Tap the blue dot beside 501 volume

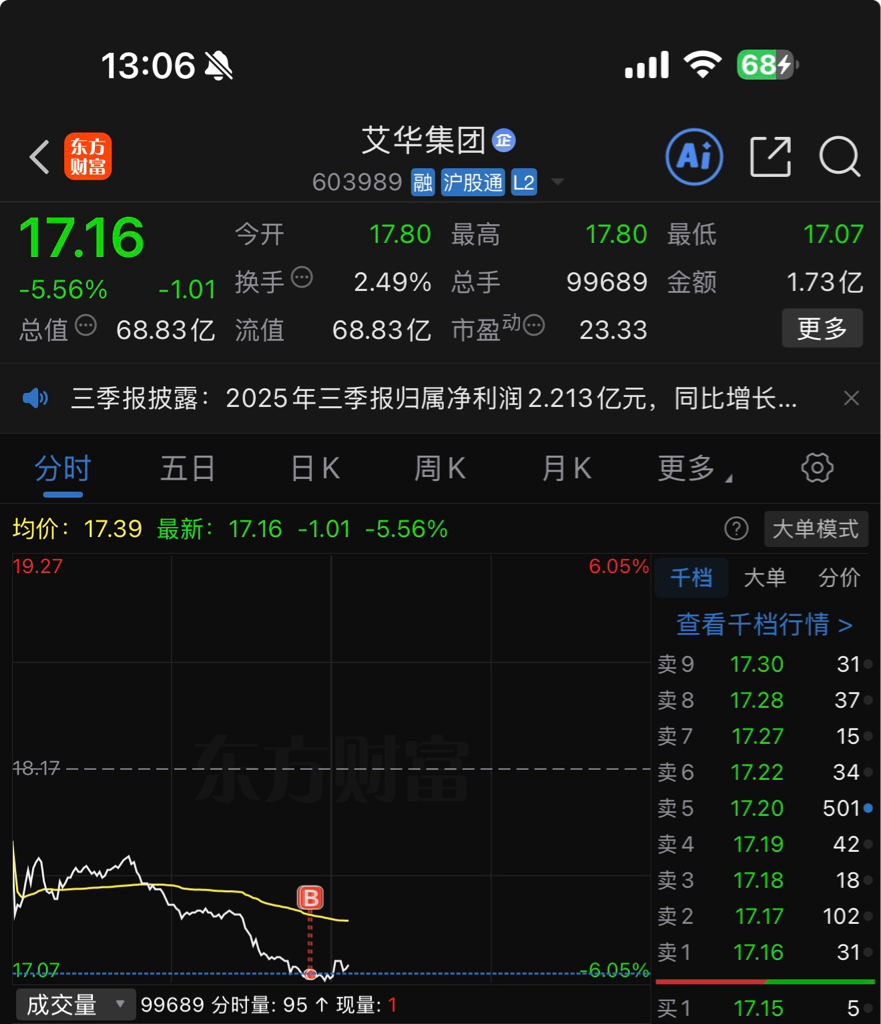point(868,808)
